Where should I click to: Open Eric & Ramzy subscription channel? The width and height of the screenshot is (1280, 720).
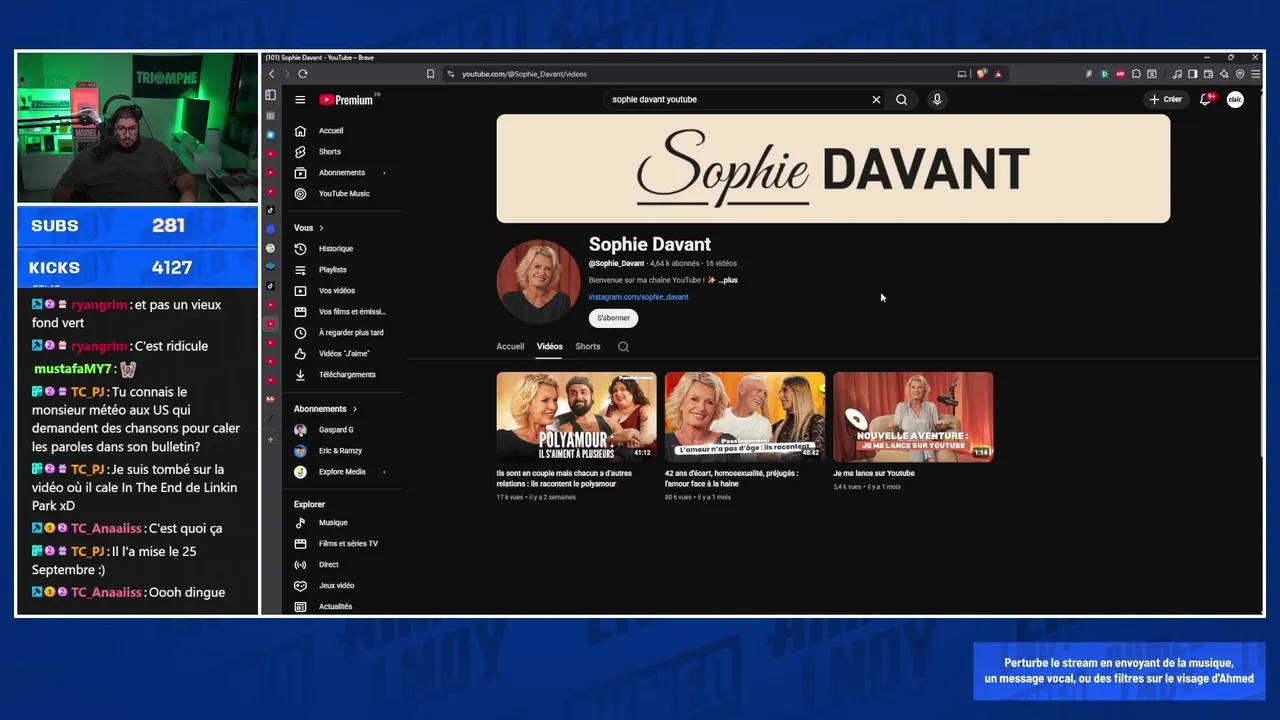point(343,451)
